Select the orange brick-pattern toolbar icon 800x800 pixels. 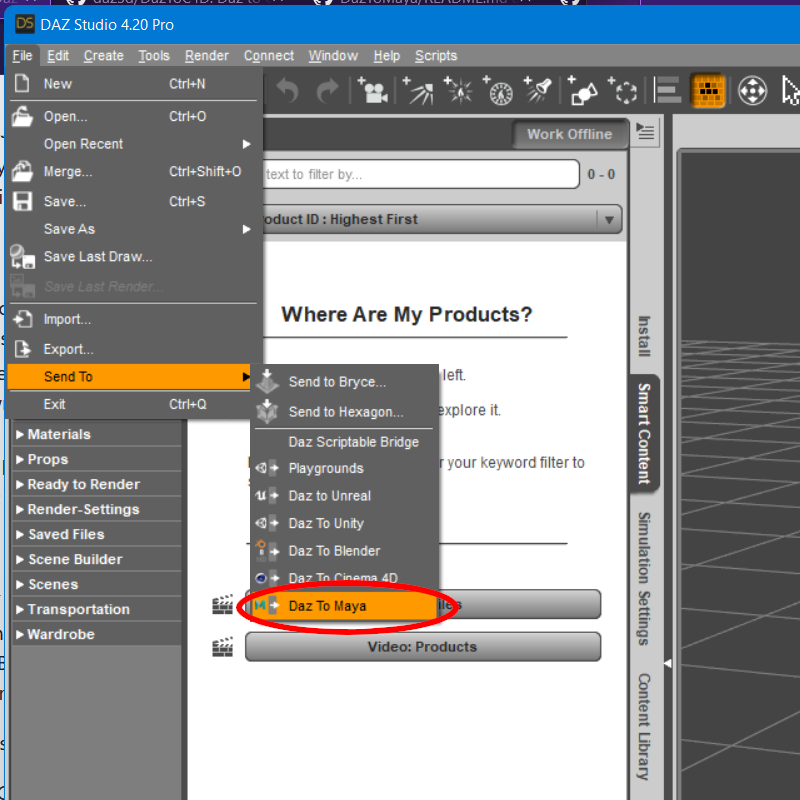tap(708, 91)
